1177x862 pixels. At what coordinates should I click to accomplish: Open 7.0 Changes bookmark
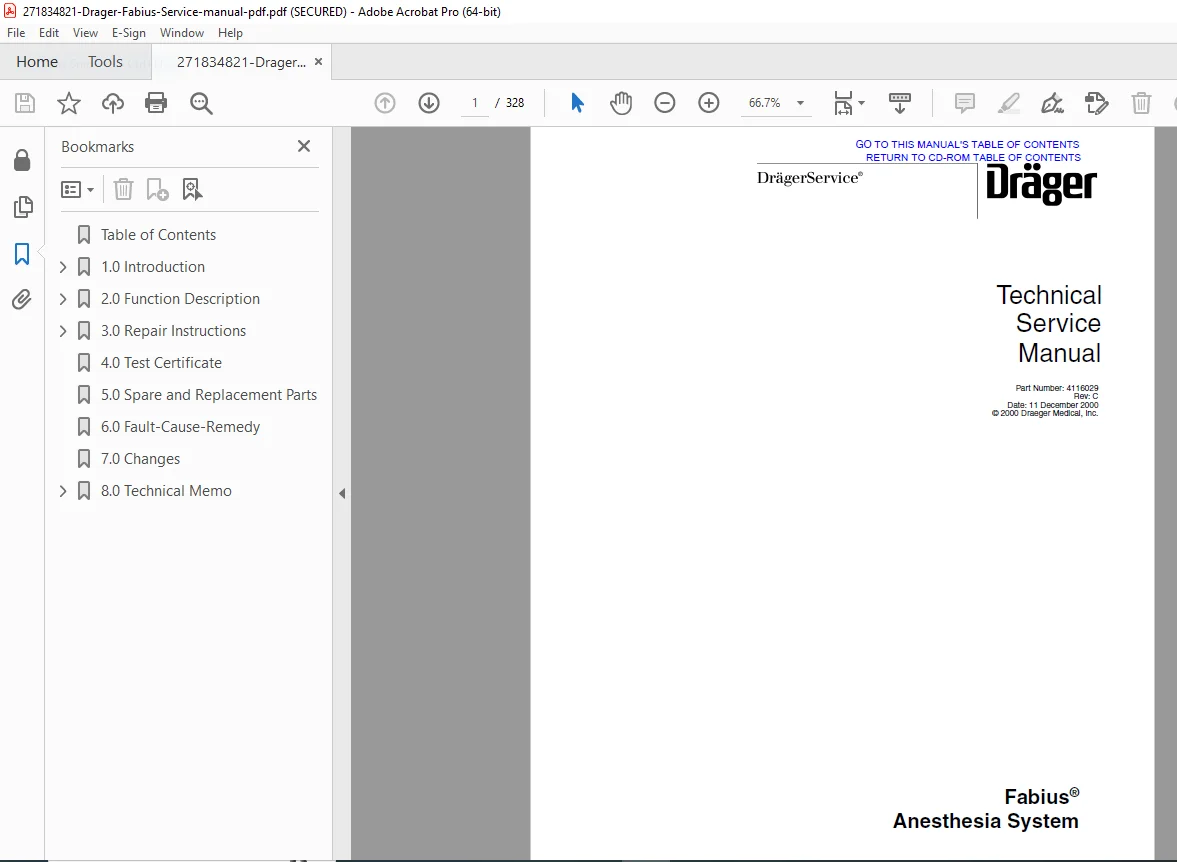point(140,459)
